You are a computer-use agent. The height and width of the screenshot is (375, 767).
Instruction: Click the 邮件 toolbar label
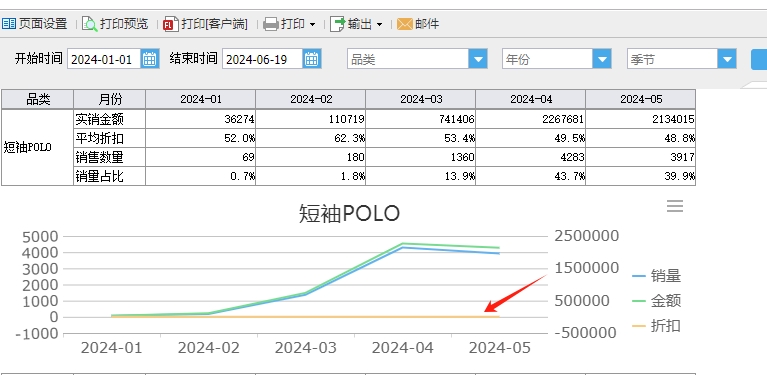tap(427, 23)
